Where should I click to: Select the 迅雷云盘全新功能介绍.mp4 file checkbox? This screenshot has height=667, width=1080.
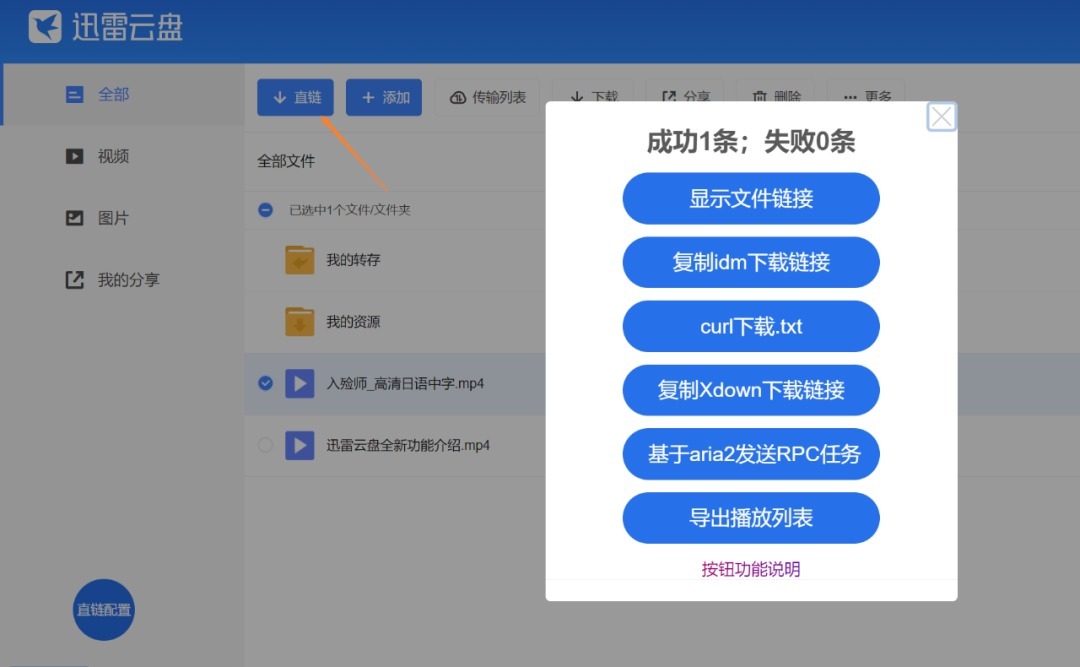(x=265, y=445)
